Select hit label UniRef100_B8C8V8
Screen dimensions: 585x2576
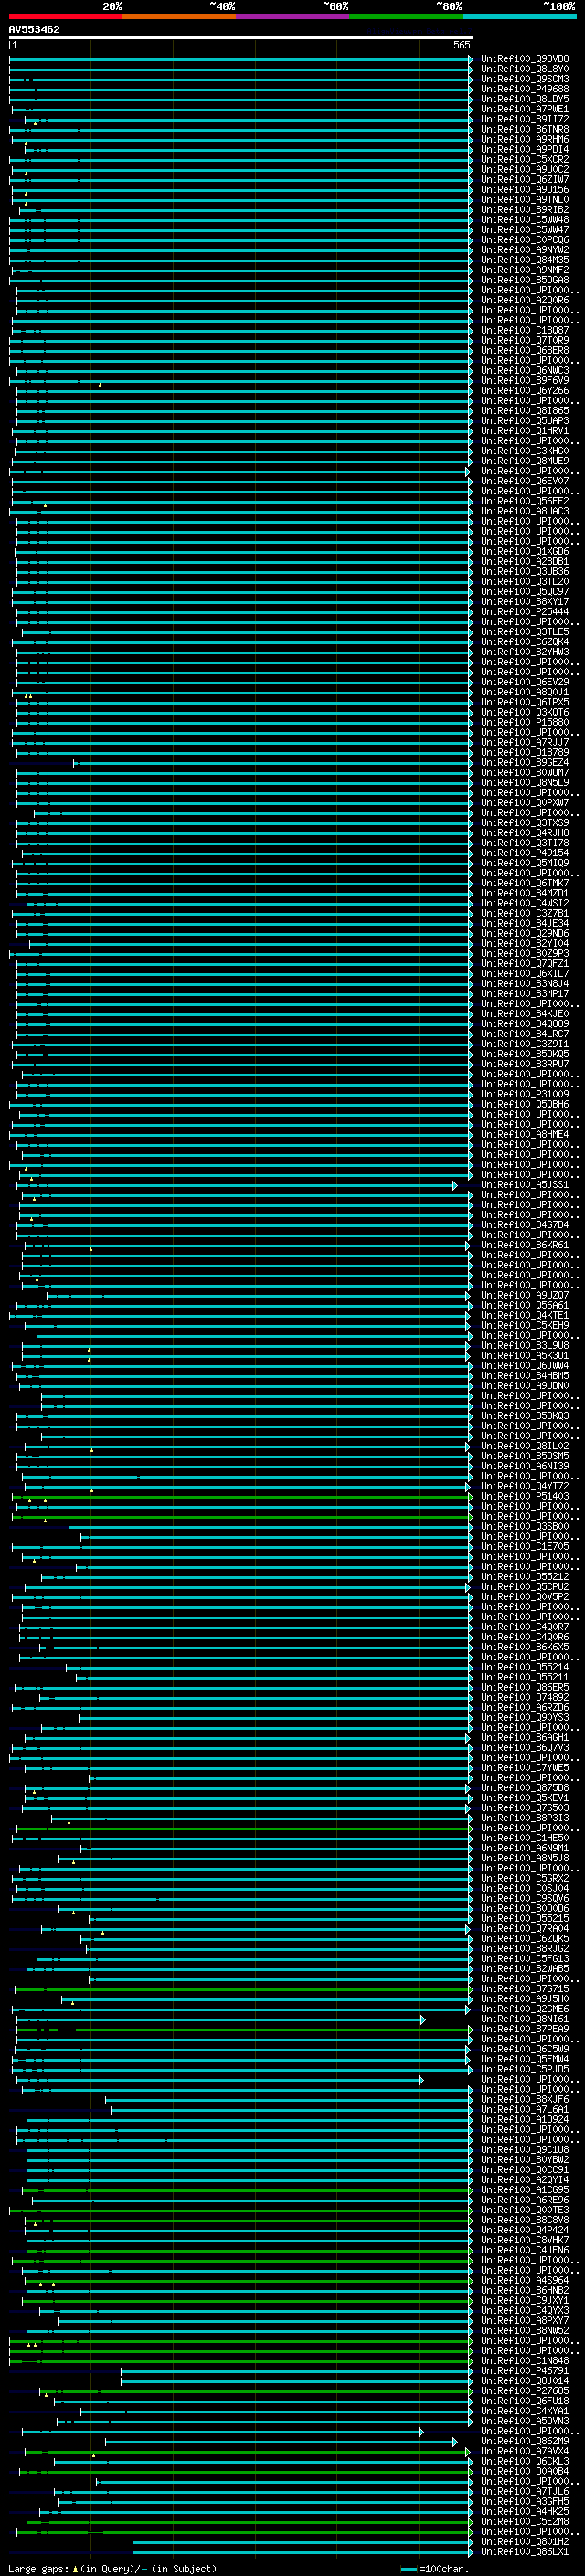[525, 2220]
